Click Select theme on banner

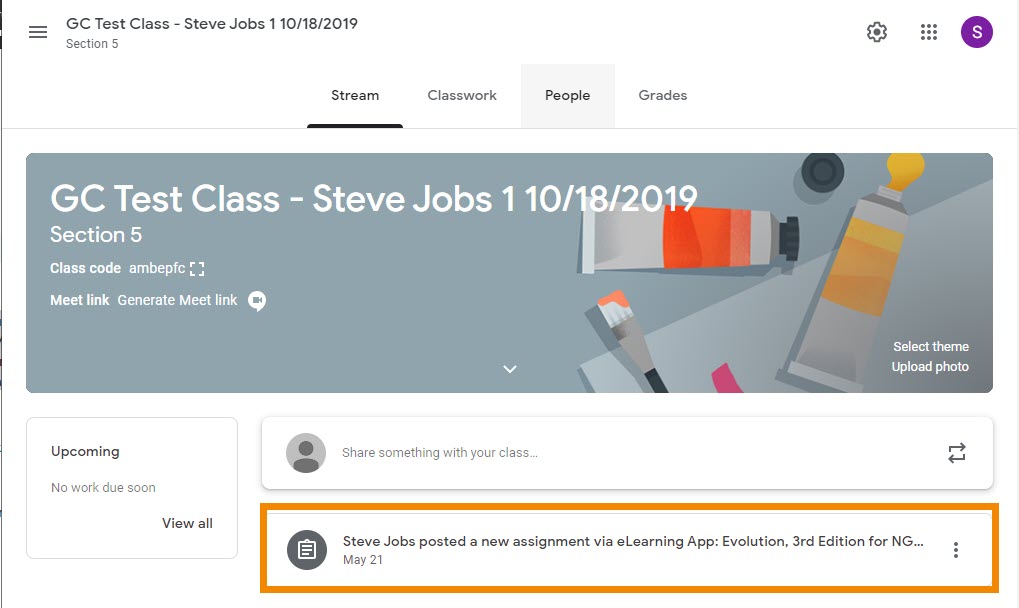pos(930,346)
